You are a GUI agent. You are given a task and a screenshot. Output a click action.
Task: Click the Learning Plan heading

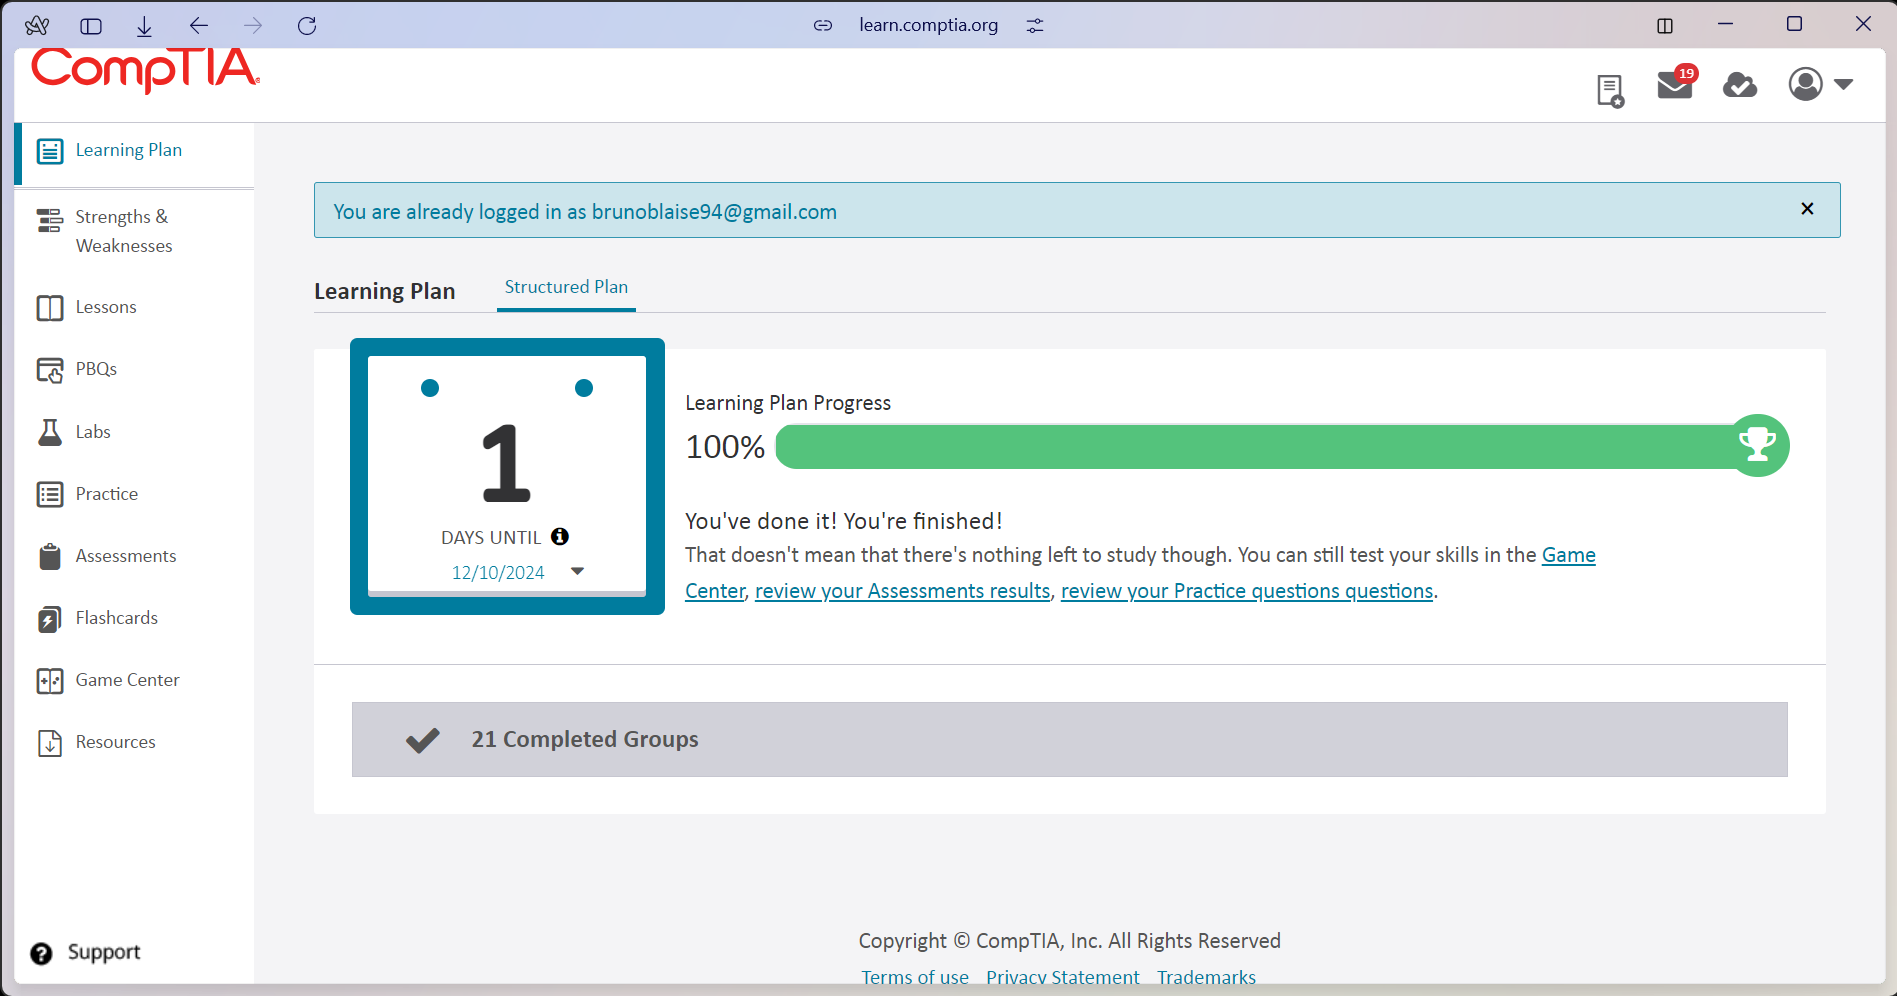point(385,291)
